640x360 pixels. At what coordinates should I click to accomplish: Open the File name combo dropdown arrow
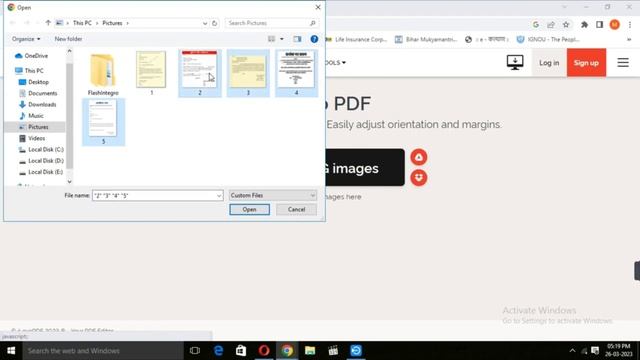pos(219,196)
